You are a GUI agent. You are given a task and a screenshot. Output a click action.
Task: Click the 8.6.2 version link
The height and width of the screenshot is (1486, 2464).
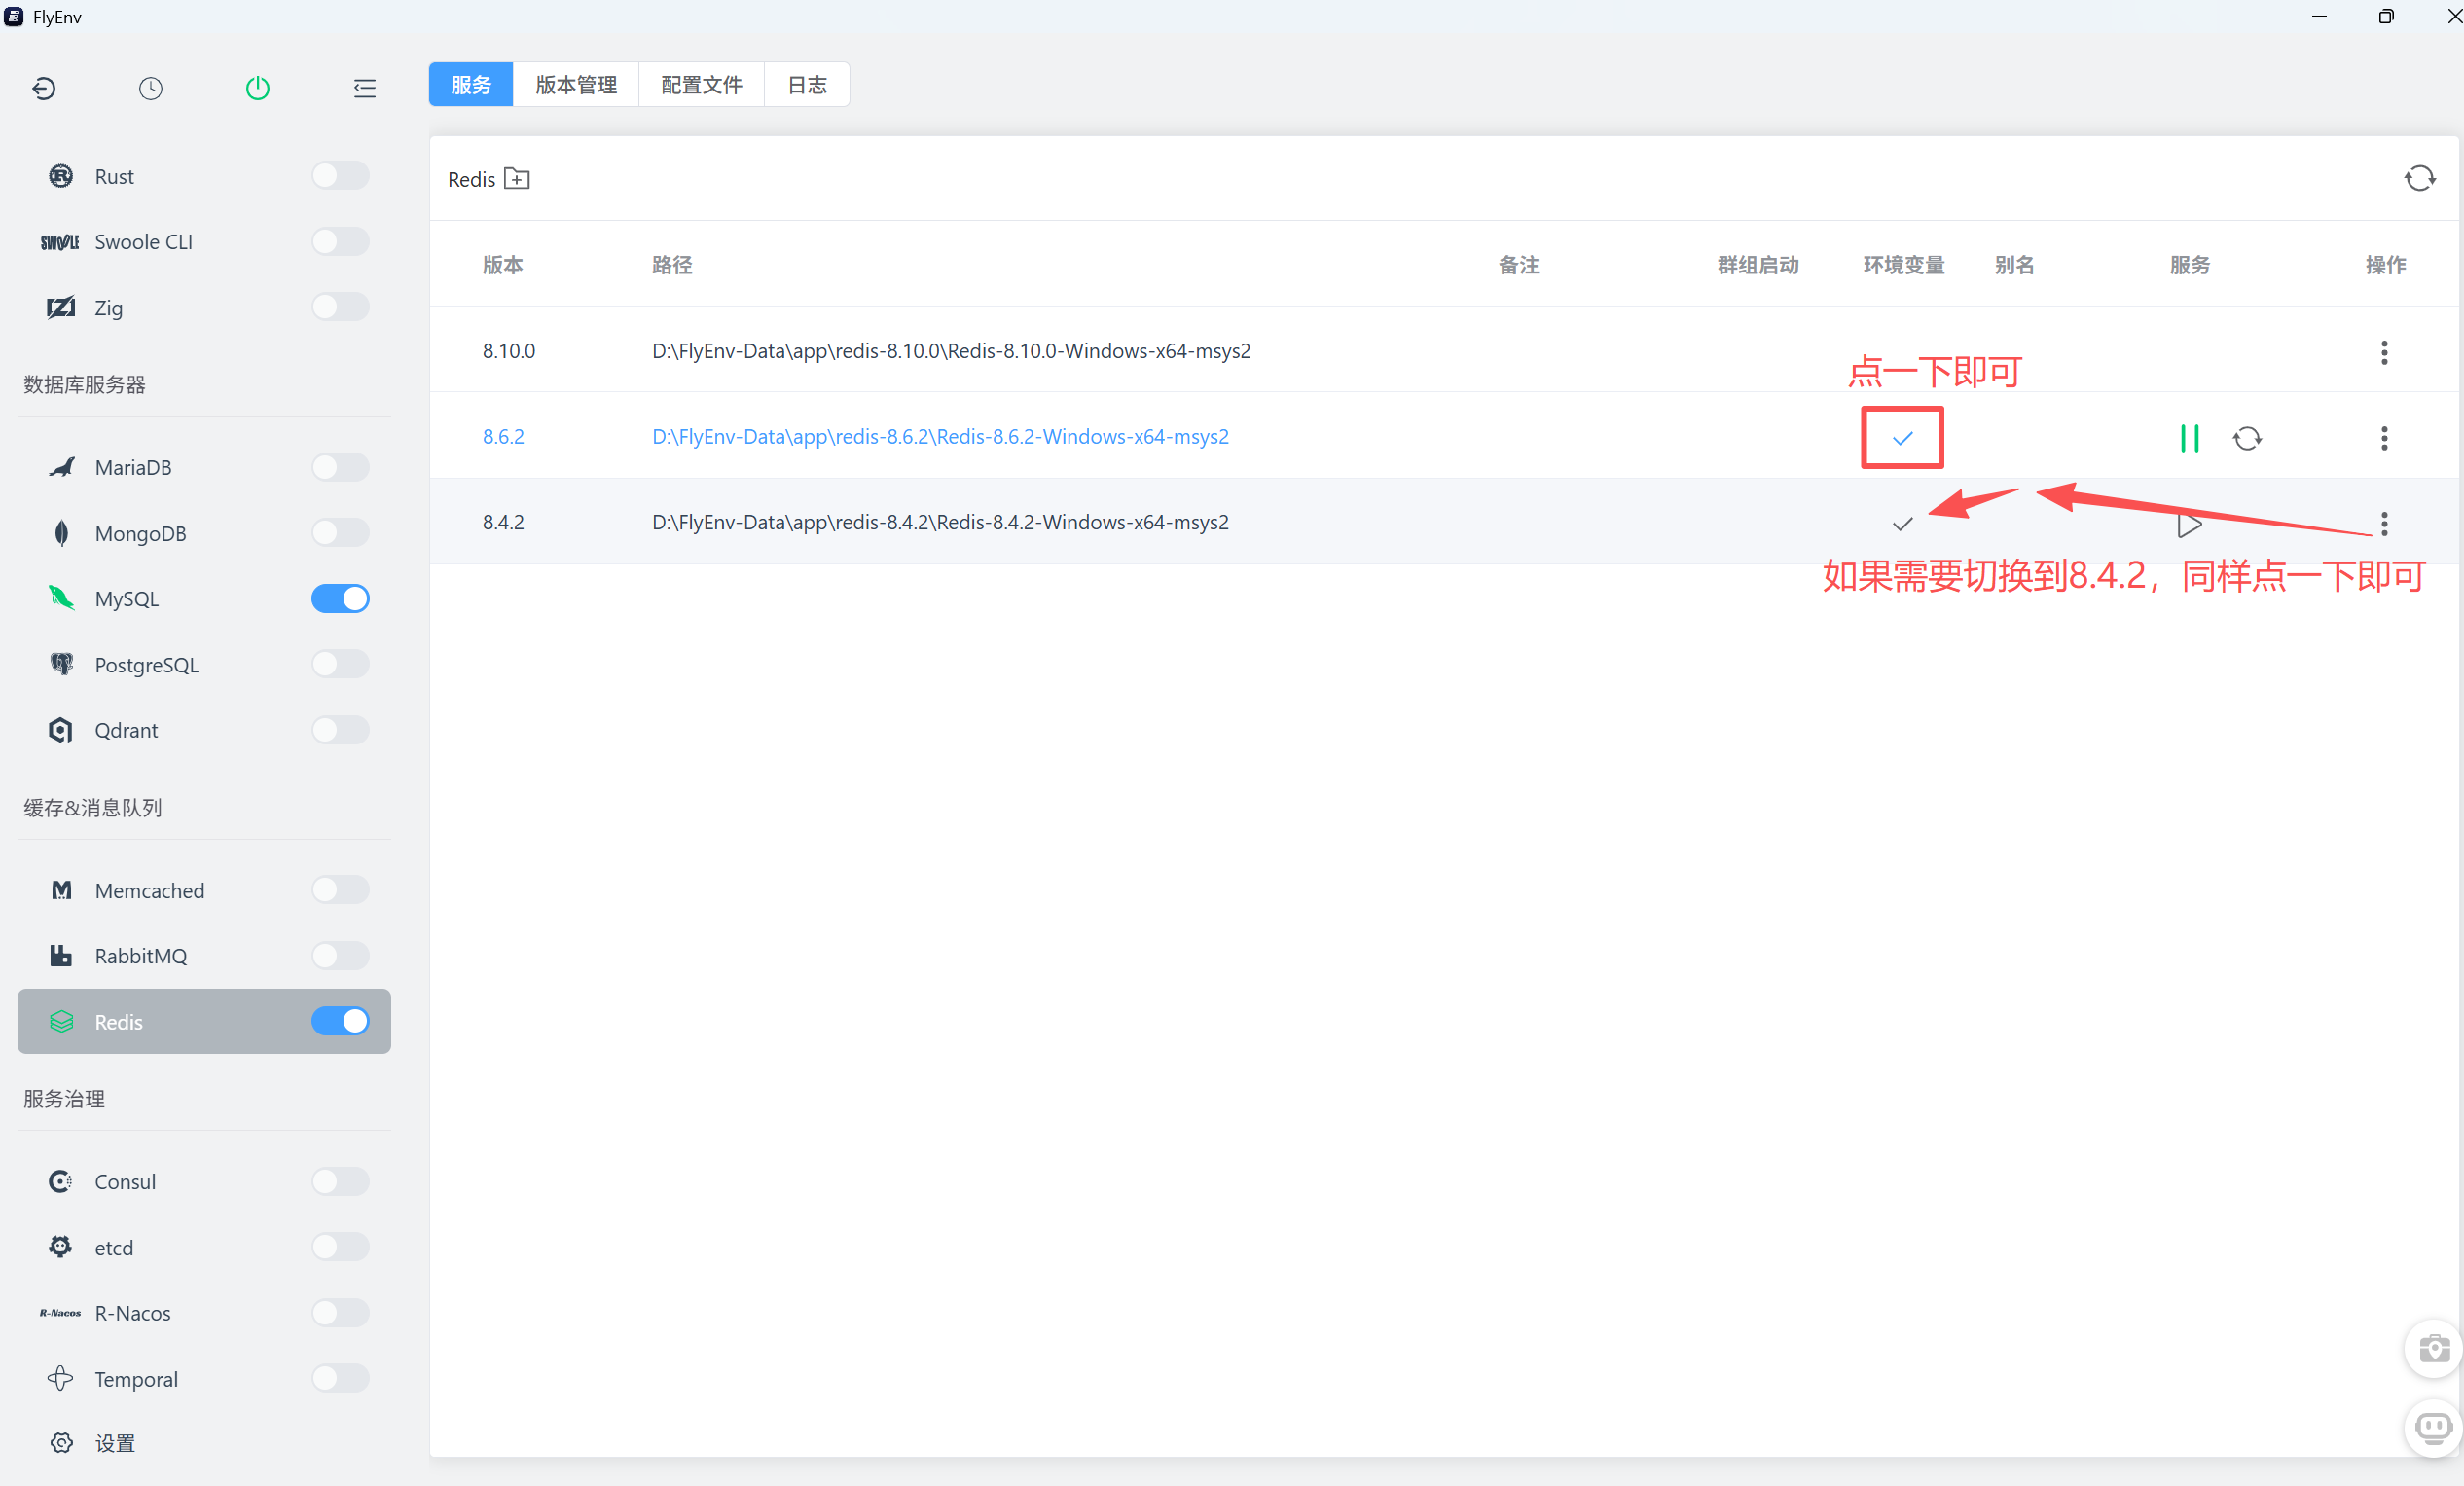(503, 437)
